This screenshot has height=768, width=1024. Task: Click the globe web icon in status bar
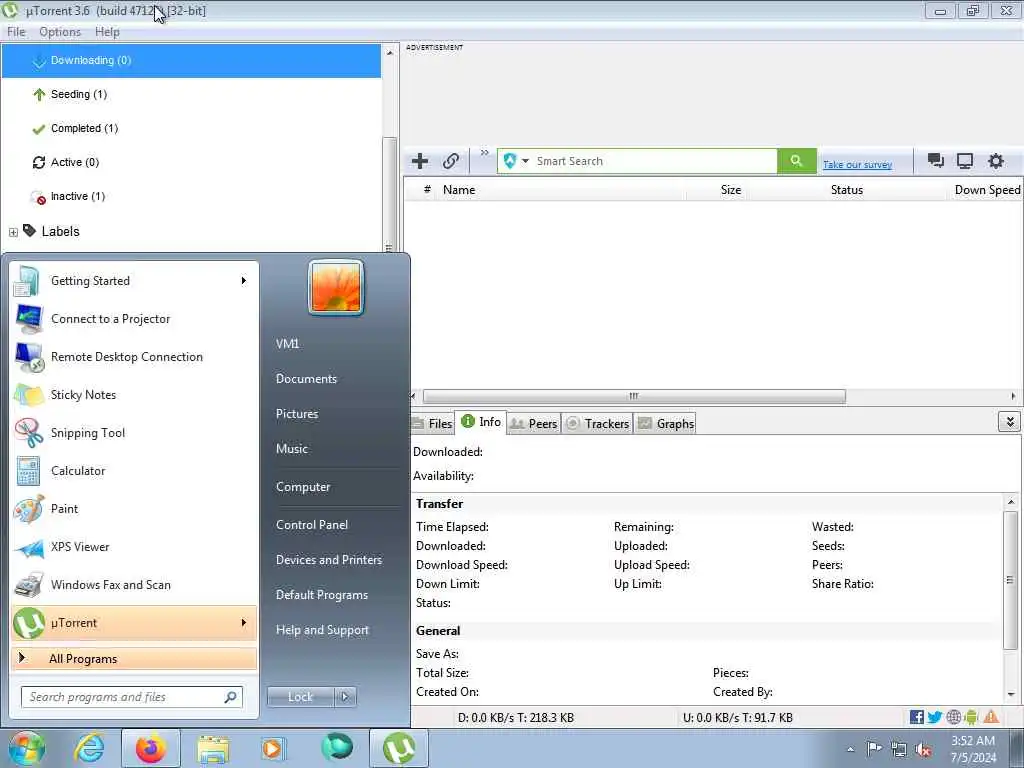pos(953,717)
